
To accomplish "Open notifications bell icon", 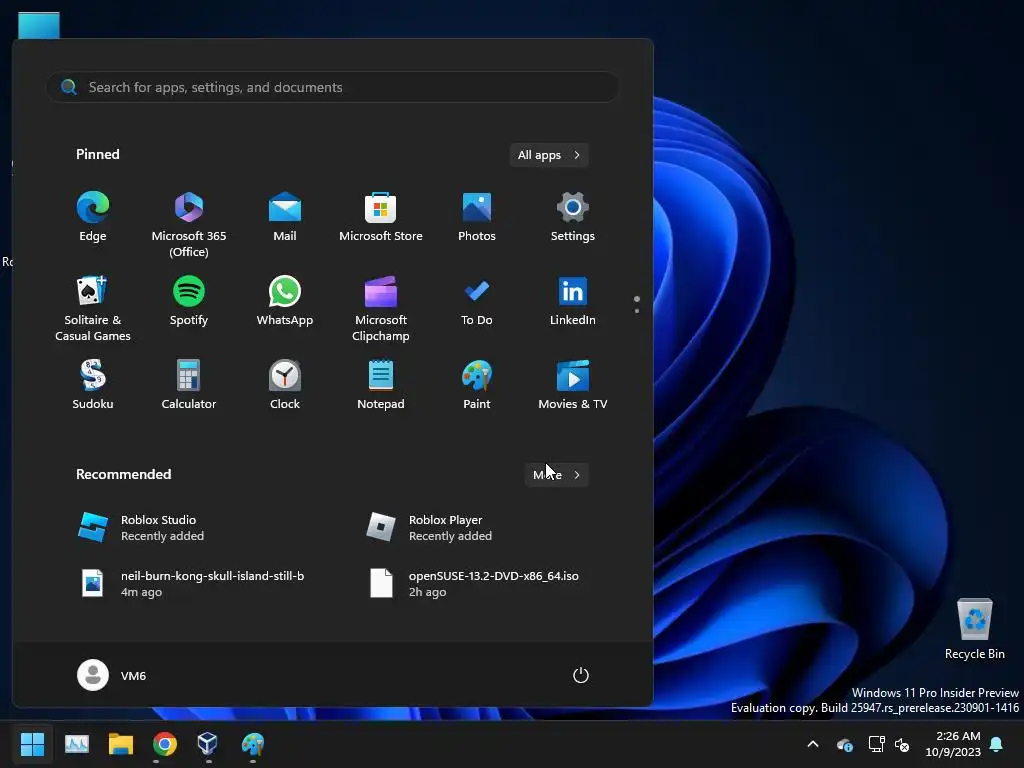I will tap(997, 744).
